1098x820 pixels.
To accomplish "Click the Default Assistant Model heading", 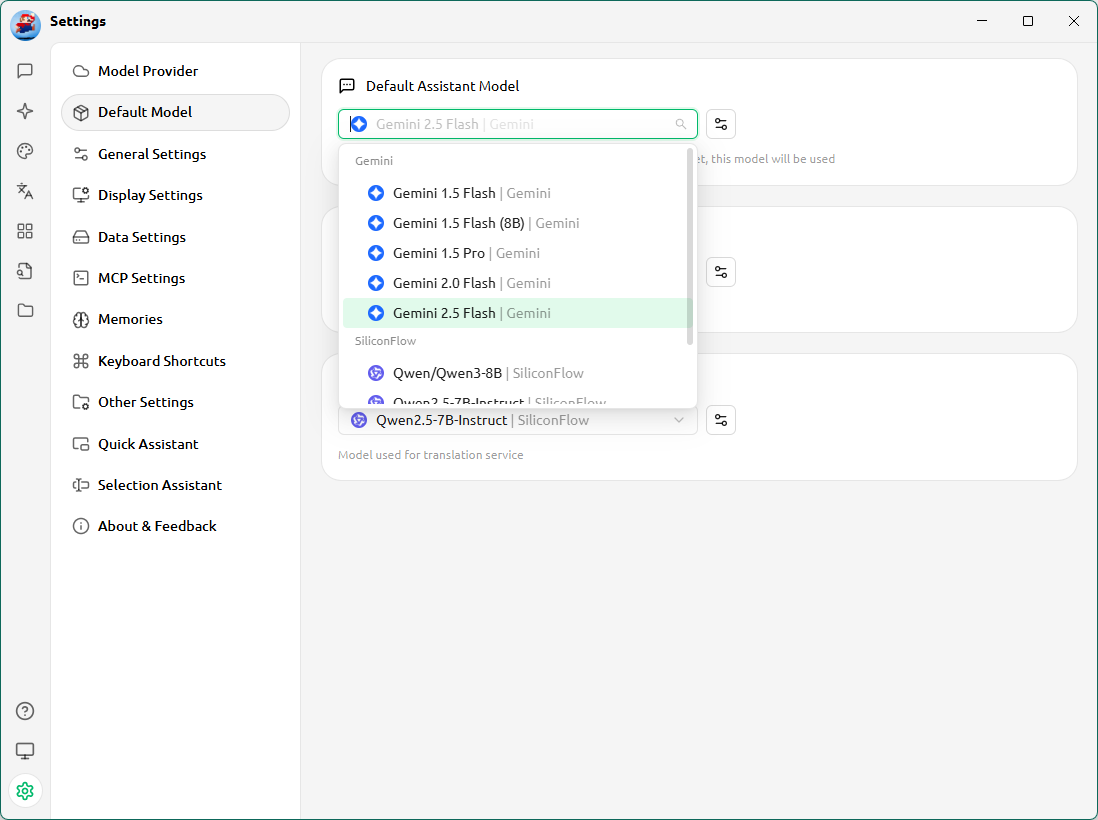I will 443,86.
